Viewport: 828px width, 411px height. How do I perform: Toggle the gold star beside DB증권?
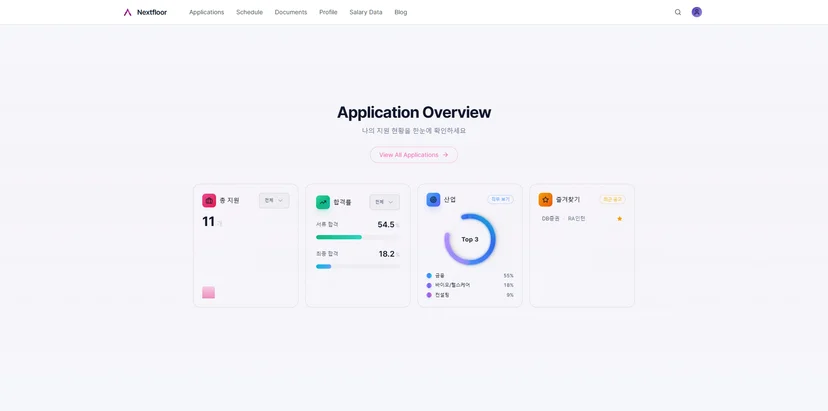[619, 219]
